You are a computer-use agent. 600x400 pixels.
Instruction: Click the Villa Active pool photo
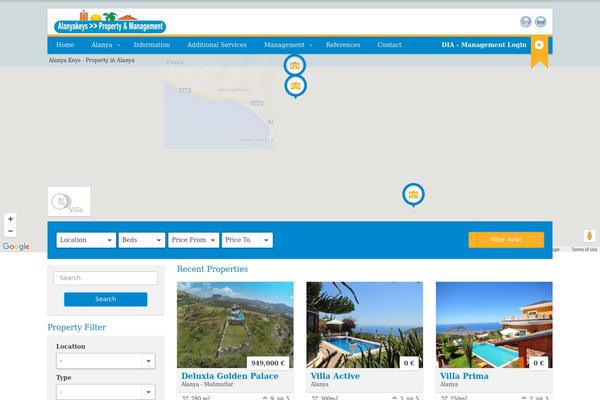365,325
